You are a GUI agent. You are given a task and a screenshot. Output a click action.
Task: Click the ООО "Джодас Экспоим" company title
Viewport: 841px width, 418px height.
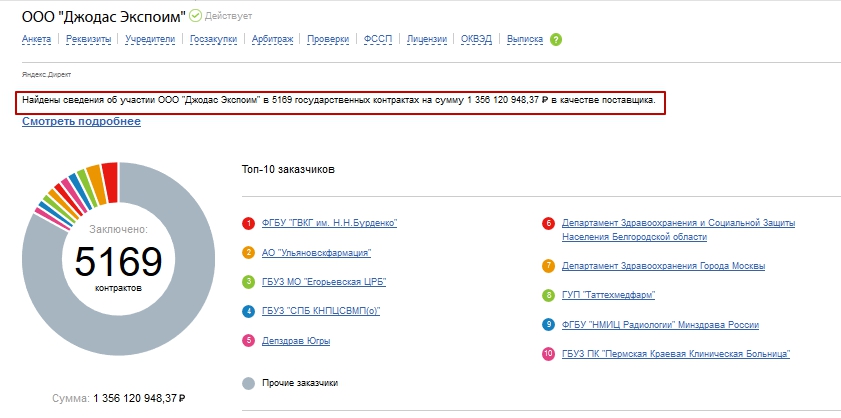click(x=104, y=17)
